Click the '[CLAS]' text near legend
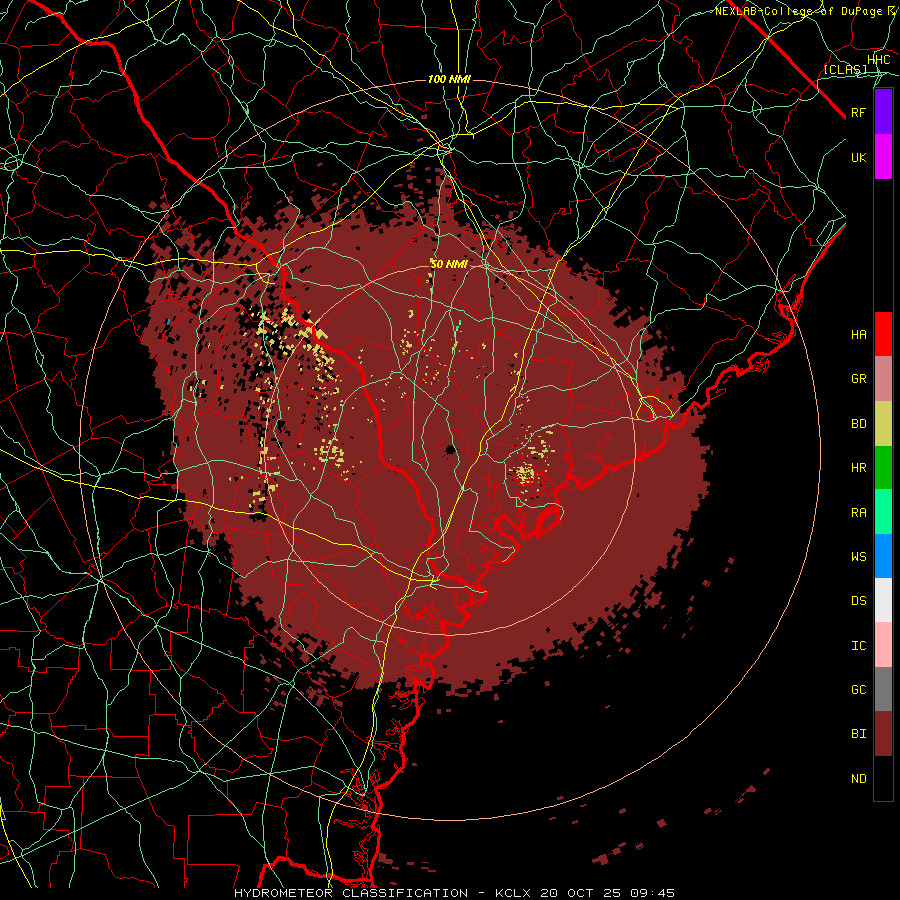The image size is (900, 900). 845,69
